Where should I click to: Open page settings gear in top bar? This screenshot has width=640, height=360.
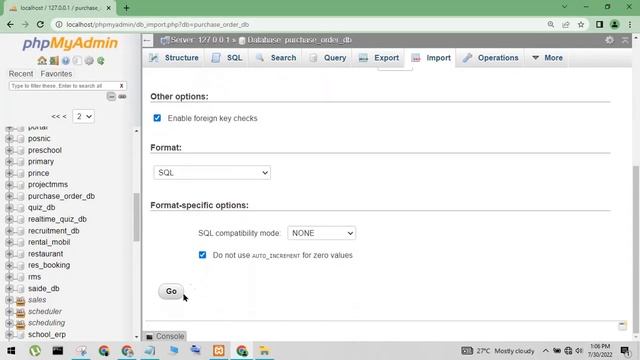[x=609, y=40]
